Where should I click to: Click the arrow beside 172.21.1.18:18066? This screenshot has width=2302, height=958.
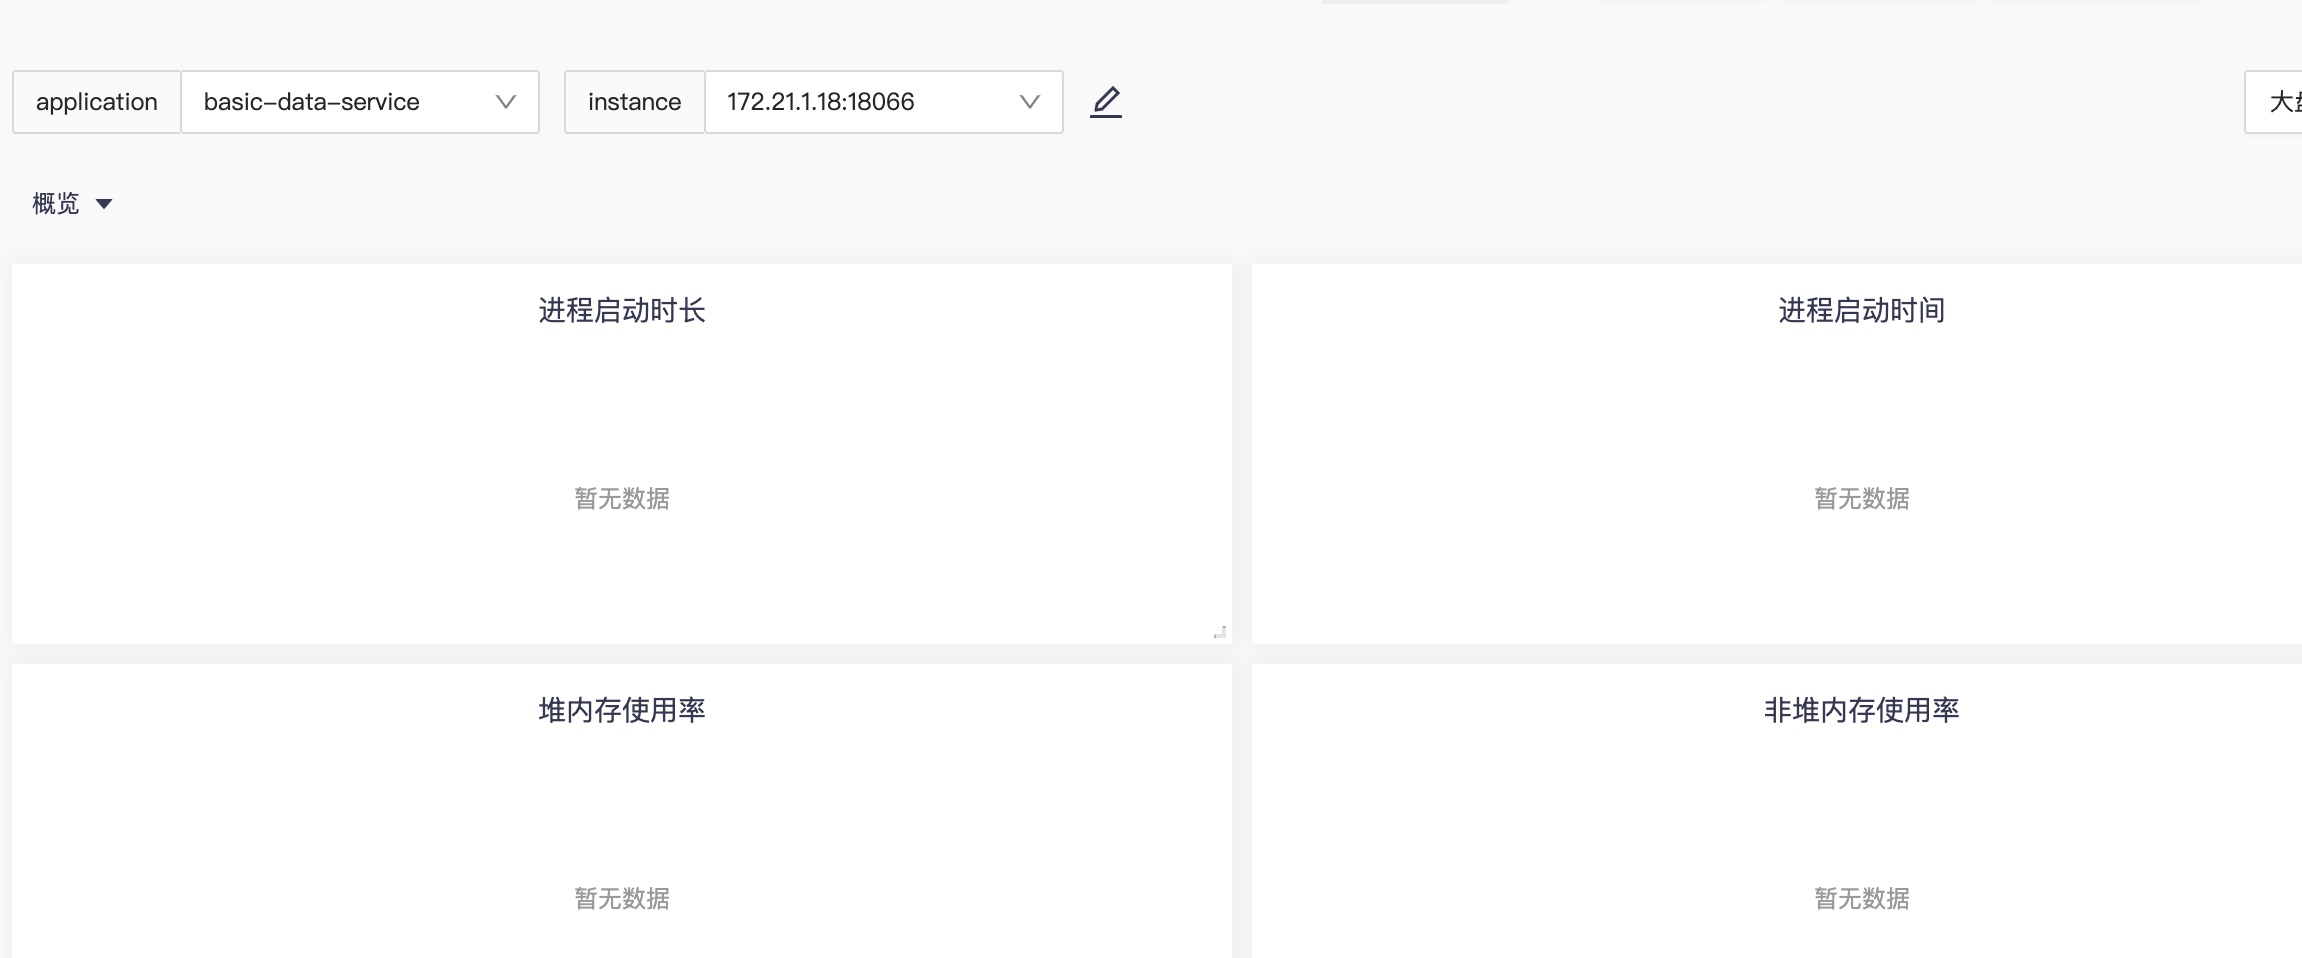[x=1028, y=101]
